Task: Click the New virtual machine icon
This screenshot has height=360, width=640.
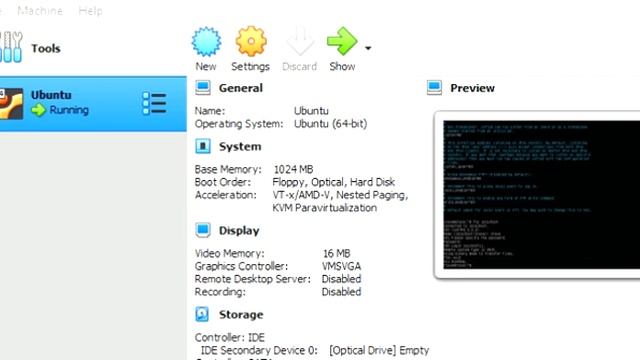Action: tap(206, 42)
